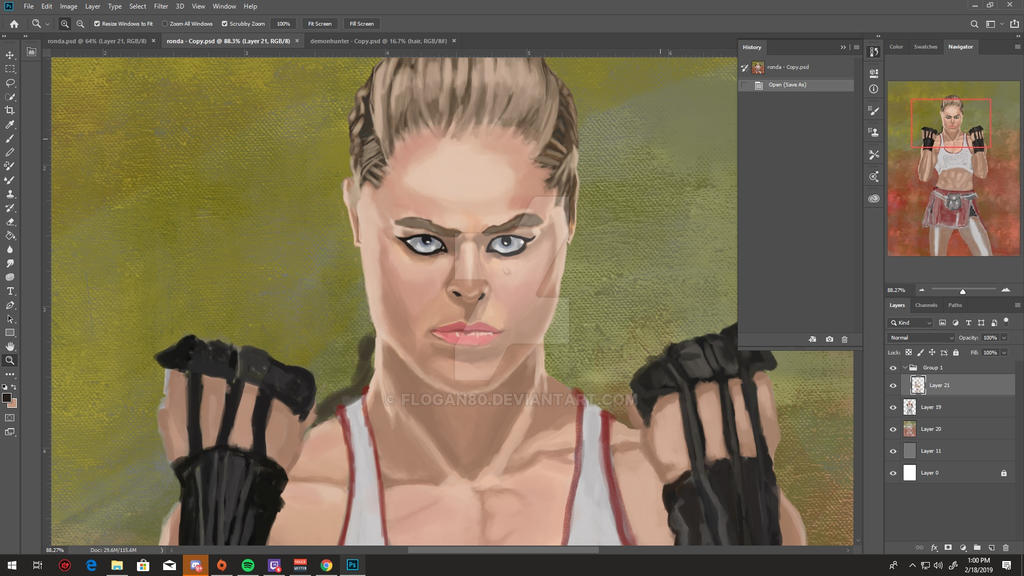Select the Type tool
1024x576 pixels.
(x=10, y=291)
